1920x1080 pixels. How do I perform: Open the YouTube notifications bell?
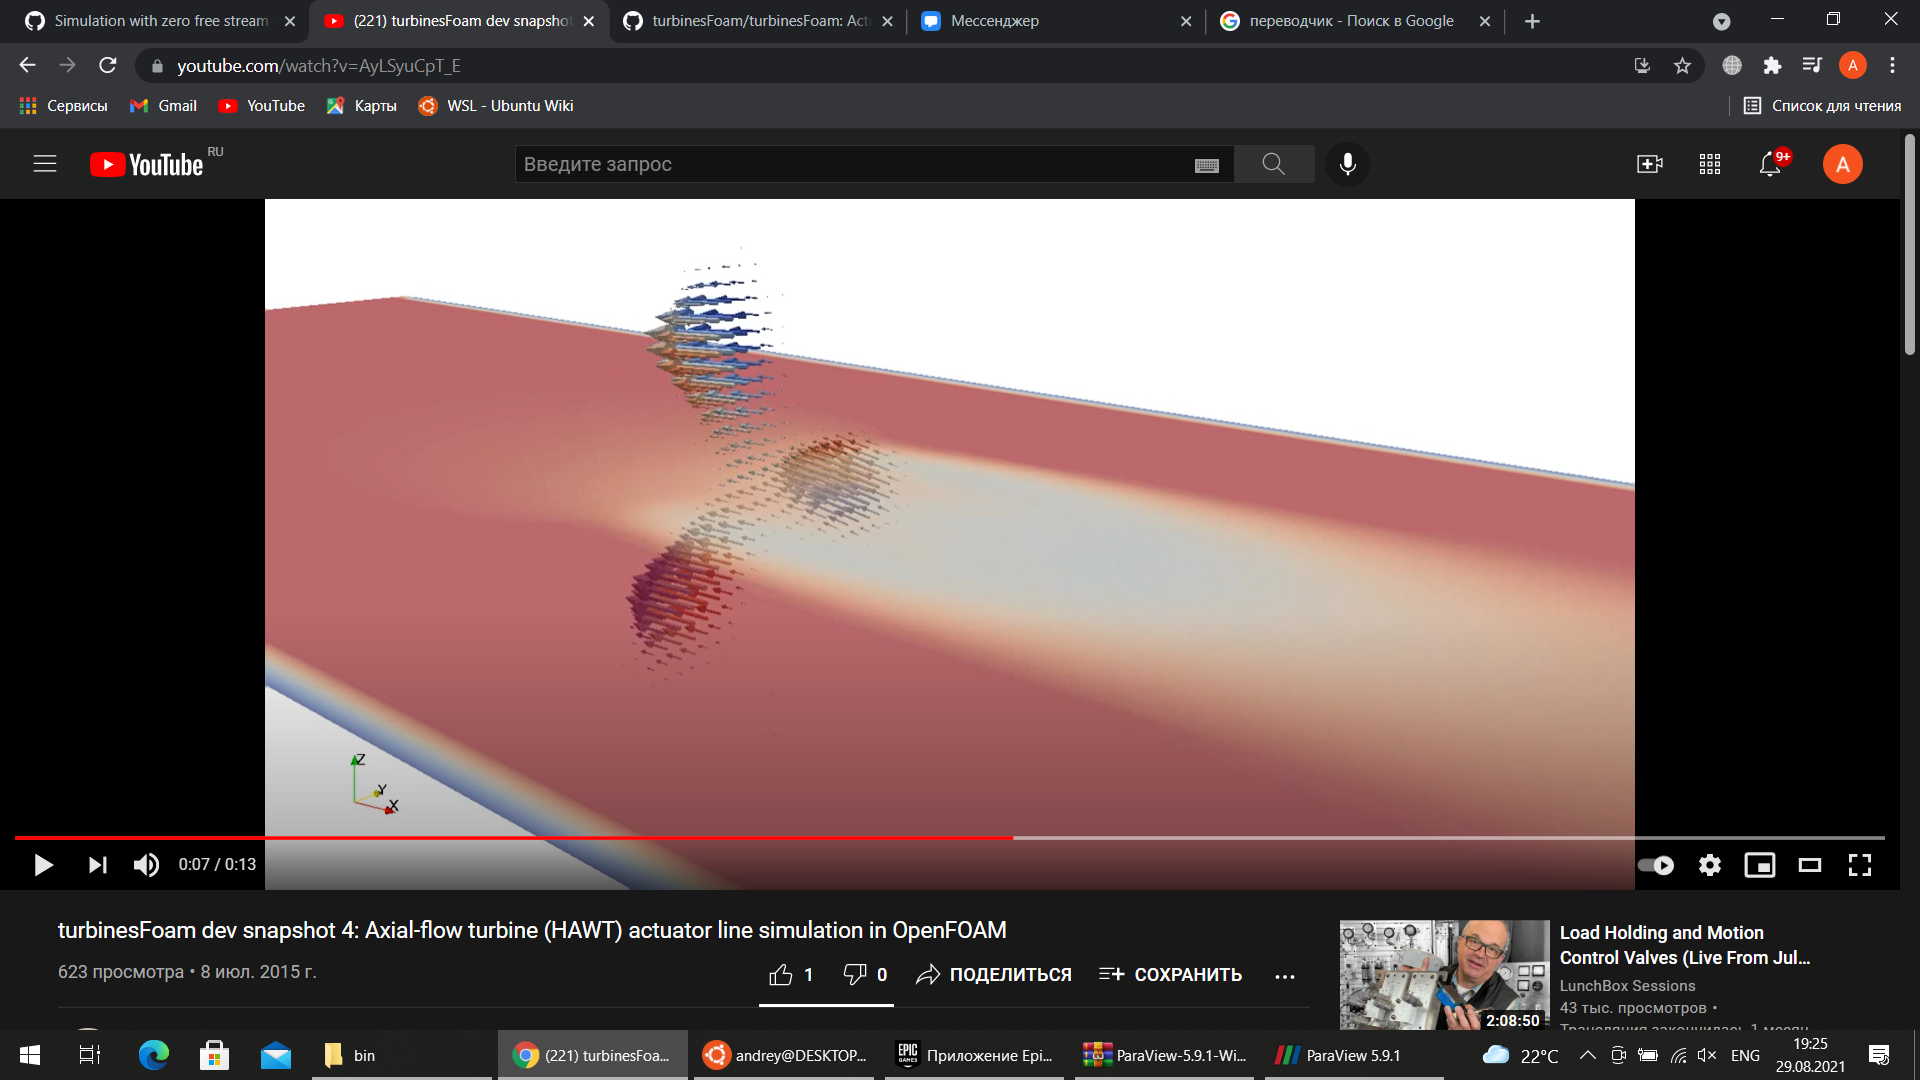coord(1770,164)
